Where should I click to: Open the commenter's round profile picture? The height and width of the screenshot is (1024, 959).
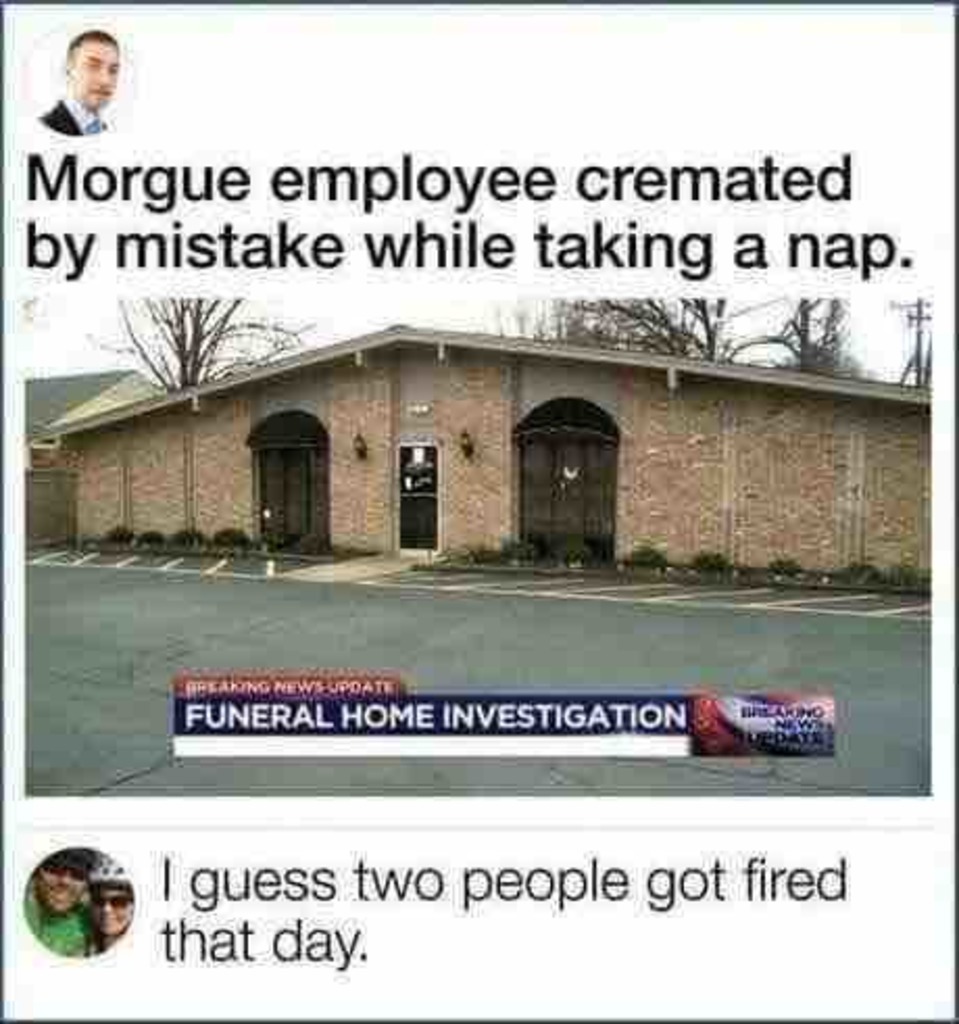[x=79, y=903]
